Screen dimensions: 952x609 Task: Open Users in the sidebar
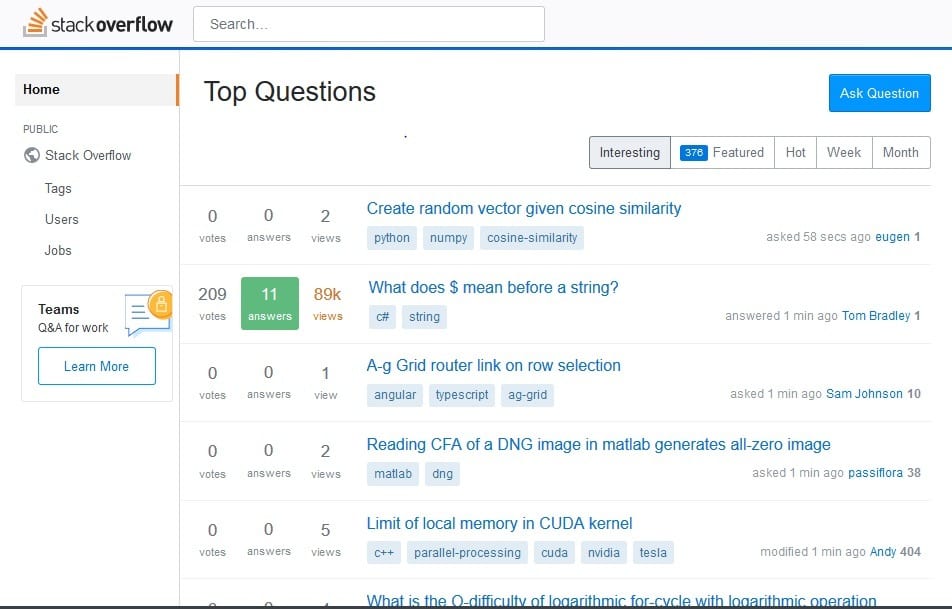[61, 219]
